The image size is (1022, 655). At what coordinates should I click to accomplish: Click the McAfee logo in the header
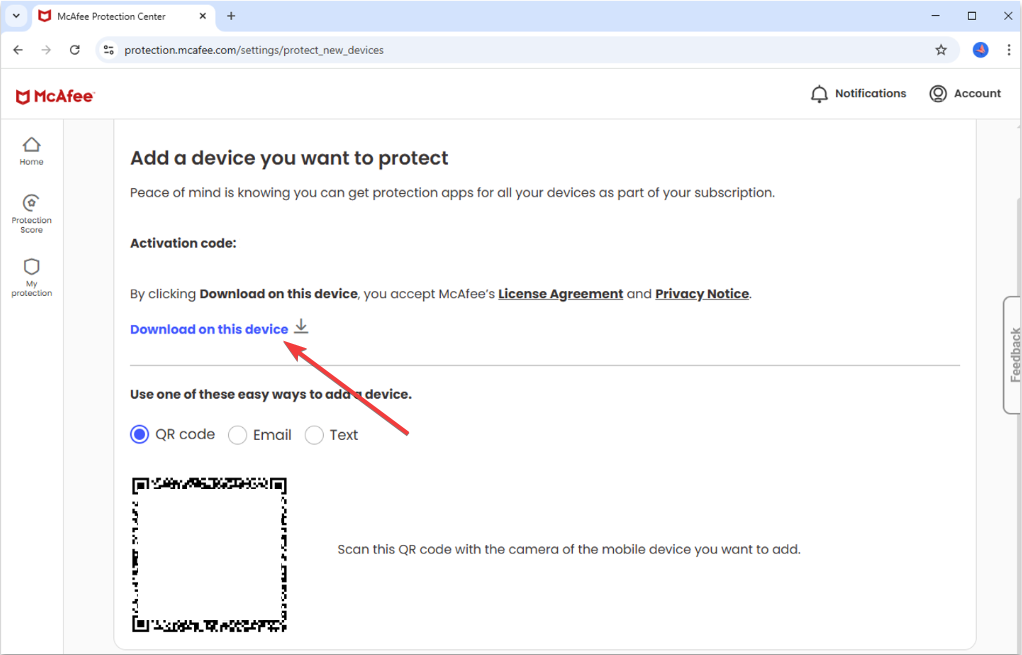click(x=55, y=96)
